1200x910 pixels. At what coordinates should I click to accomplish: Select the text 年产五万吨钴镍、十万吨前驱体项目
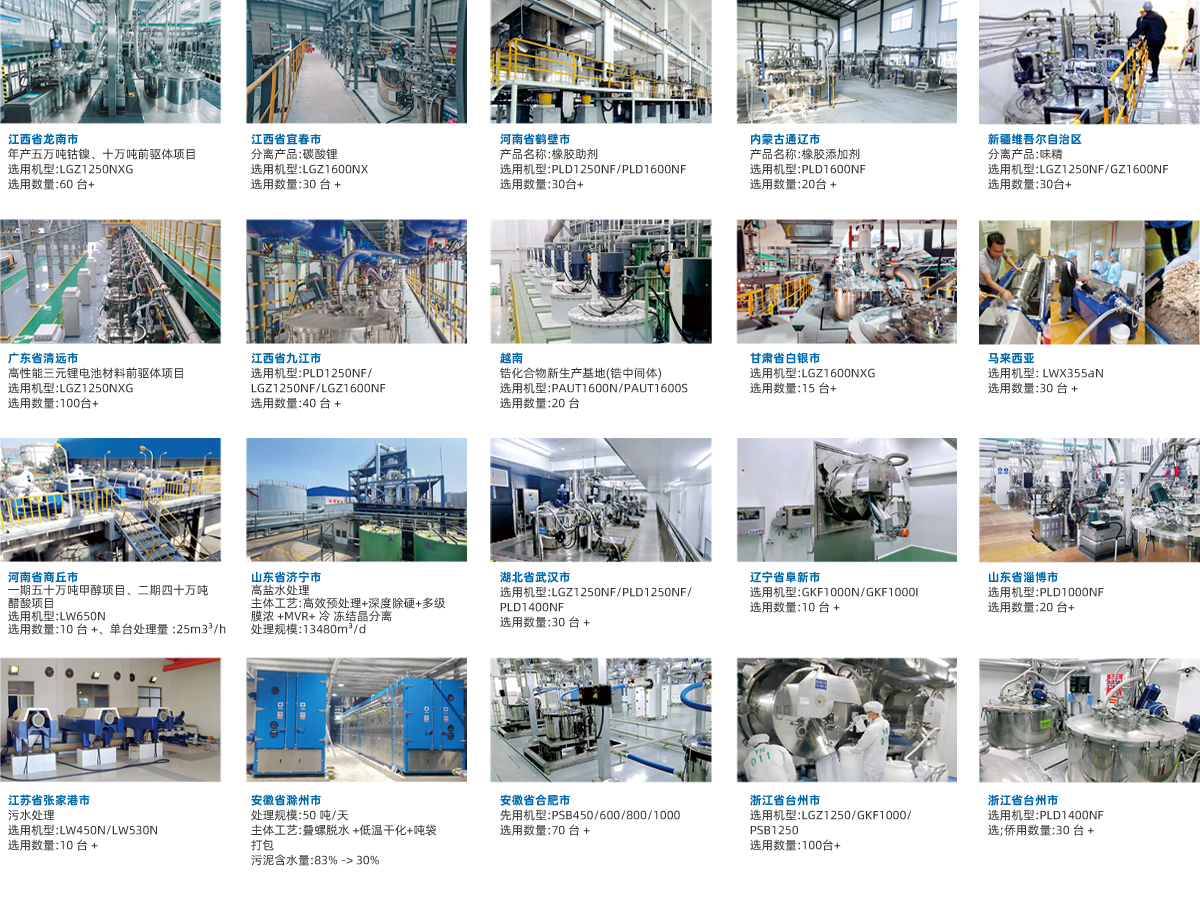[102, 154]
